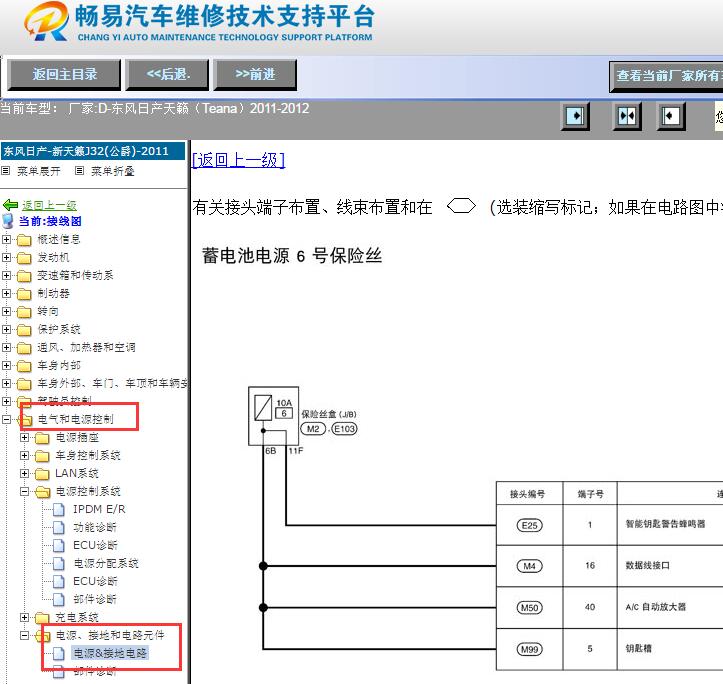Expand the 制动器 folder
The image size is (723, 684).
pos(6,293)
